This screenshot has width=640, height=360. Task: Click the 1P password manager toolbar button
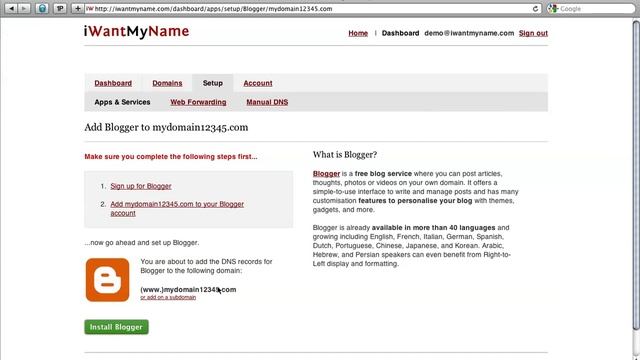(60, 8)
